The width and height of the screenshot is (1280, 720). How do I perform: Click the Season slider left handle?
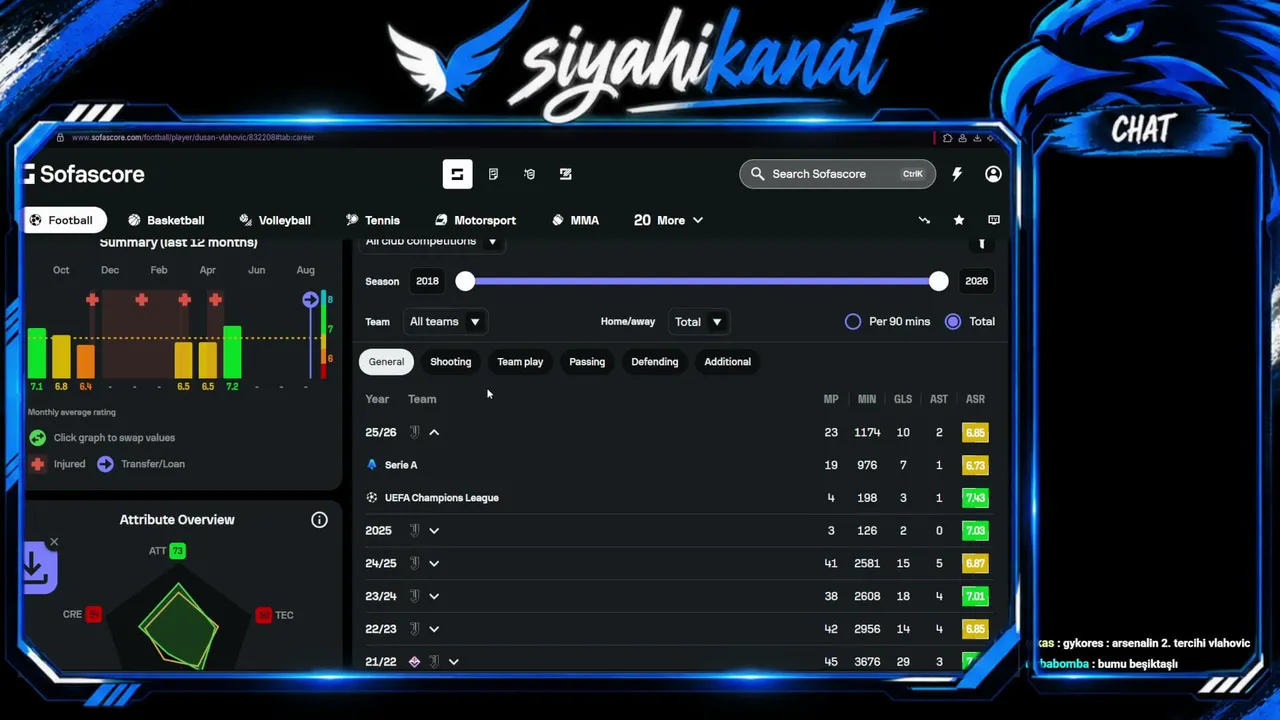465,282
